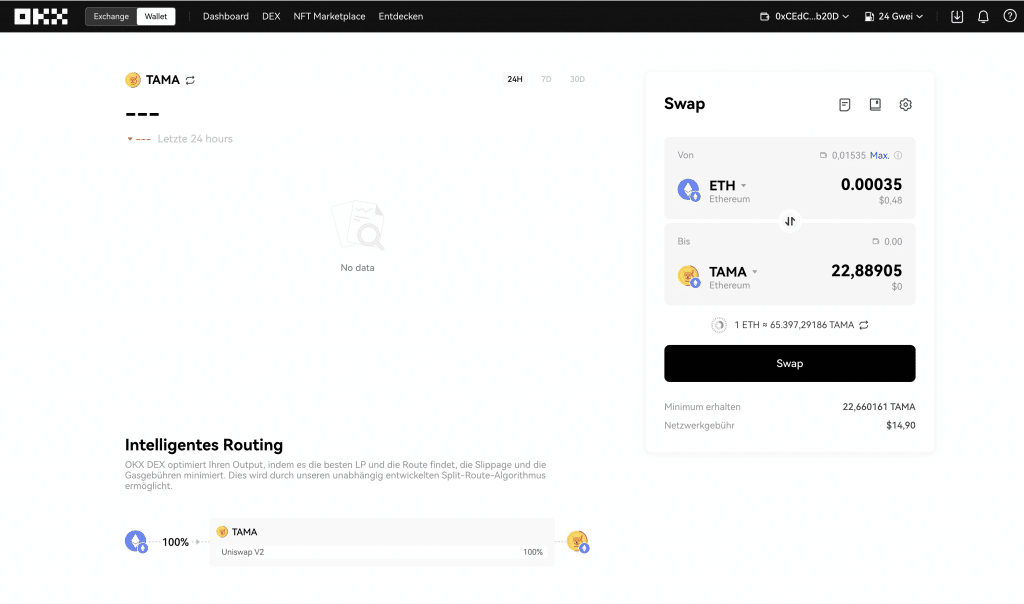1024x604 pixels.
Task: Click the OKX logo
Action: [41, 16]
